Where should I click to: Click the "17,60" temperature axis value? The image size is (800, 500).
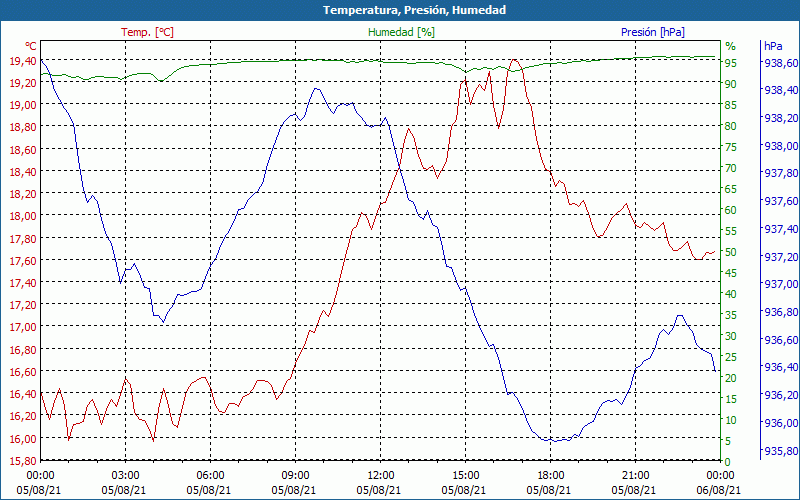(x=22, y=260)
